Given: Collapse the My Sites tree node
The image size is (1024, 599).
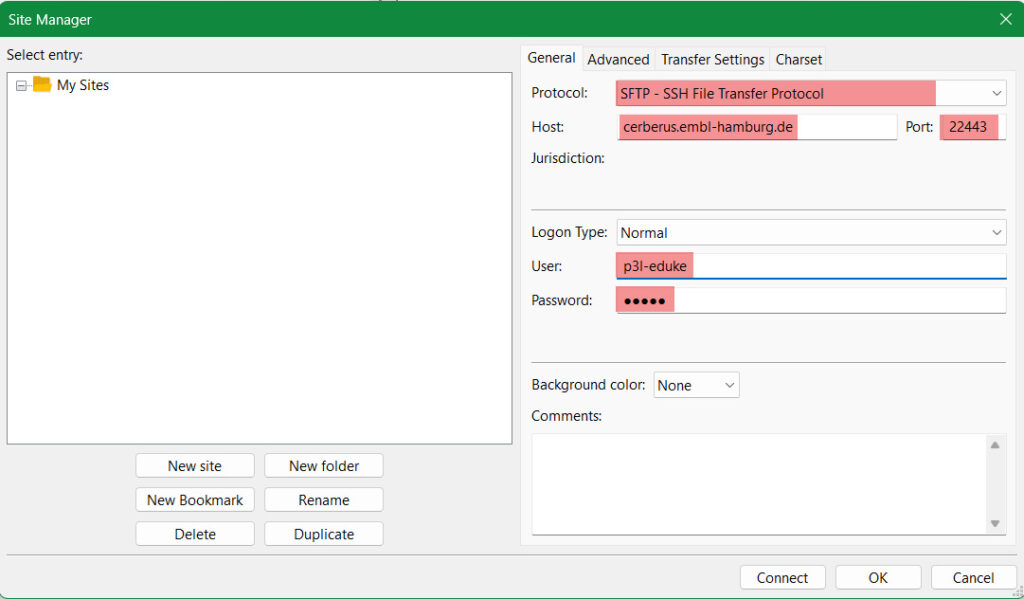Looking at the screenshot, I should [21, 86].
